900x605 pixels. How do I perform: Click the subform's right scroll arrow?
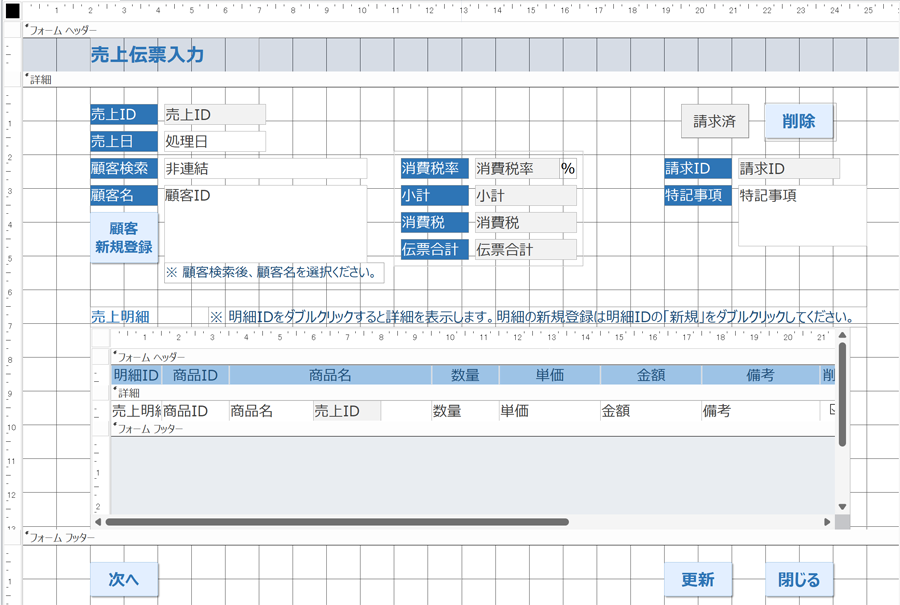827,522
